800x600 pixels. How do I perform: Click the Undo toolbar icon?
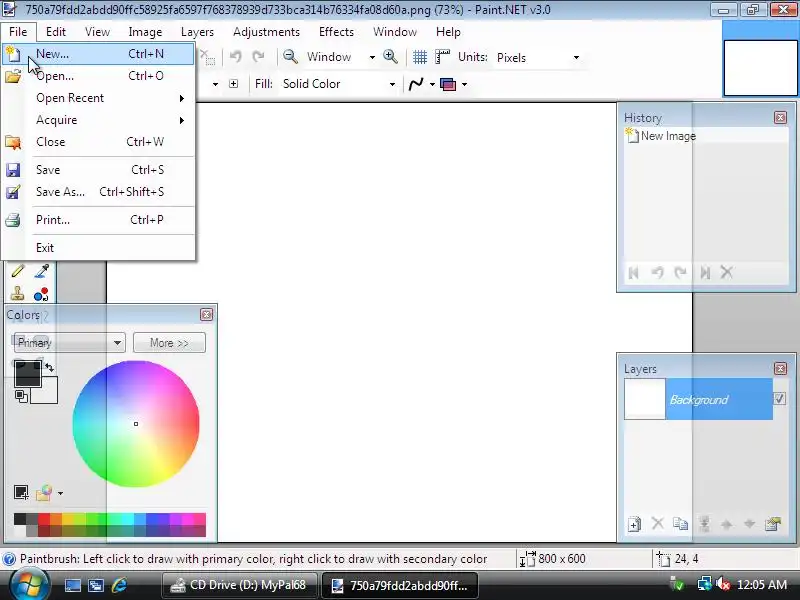236,57
